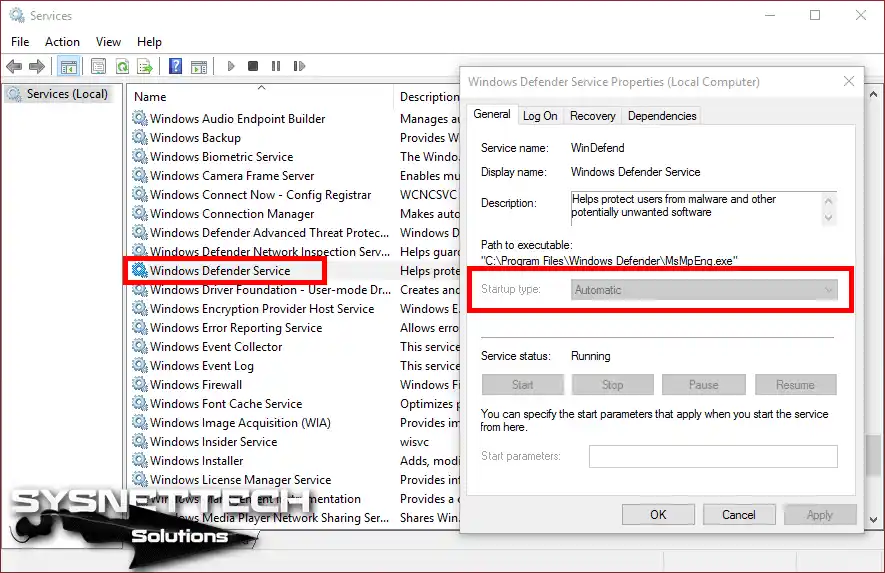Viewport: 885px width, 573px height.
Task: Open the File menu
Action: 20,42
